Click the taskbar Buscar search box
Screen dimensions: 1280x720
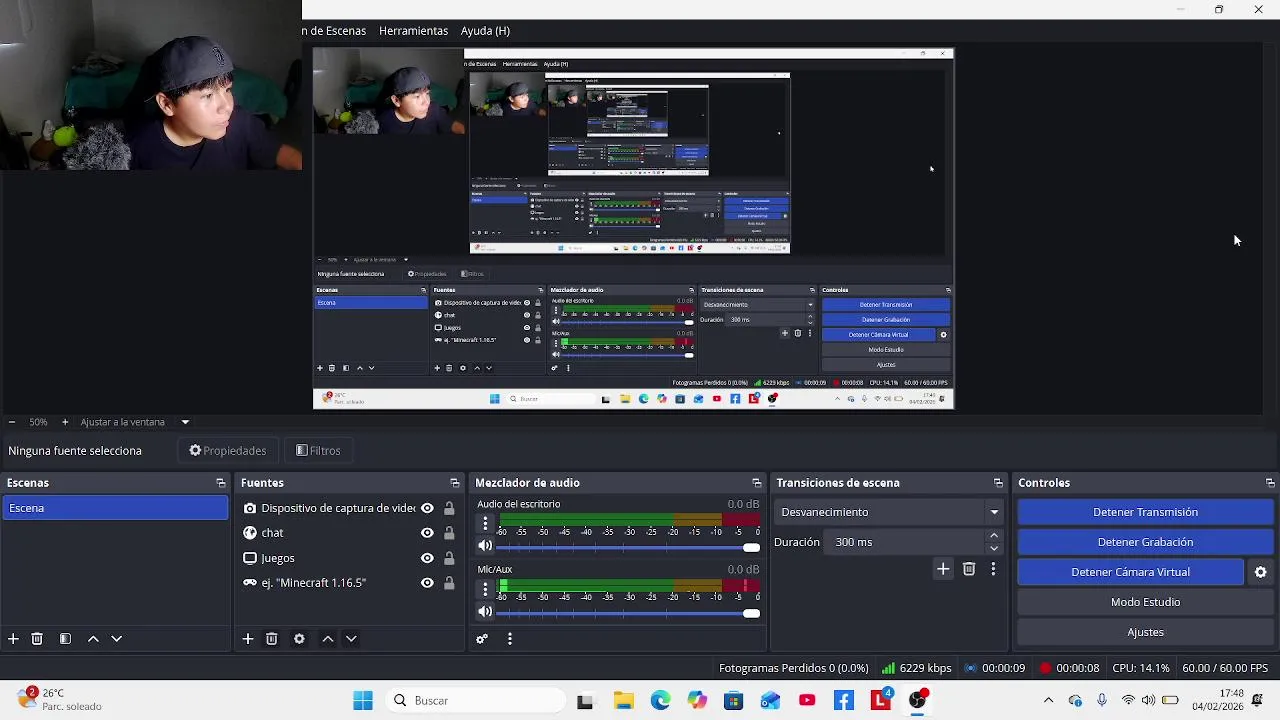tap(474, 701)
